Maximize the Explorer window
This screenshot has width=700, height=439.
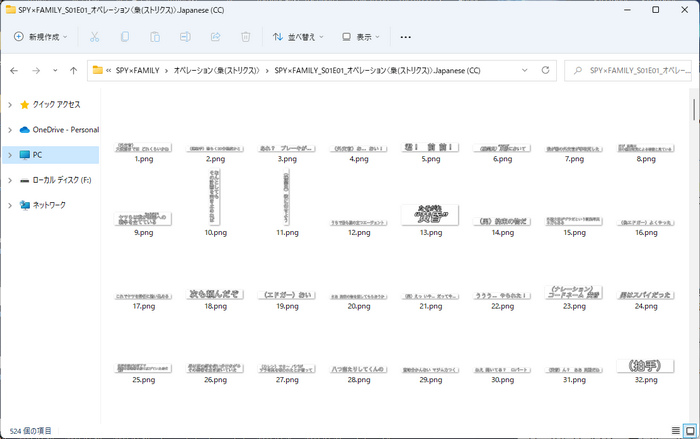[x=655, y=10]
